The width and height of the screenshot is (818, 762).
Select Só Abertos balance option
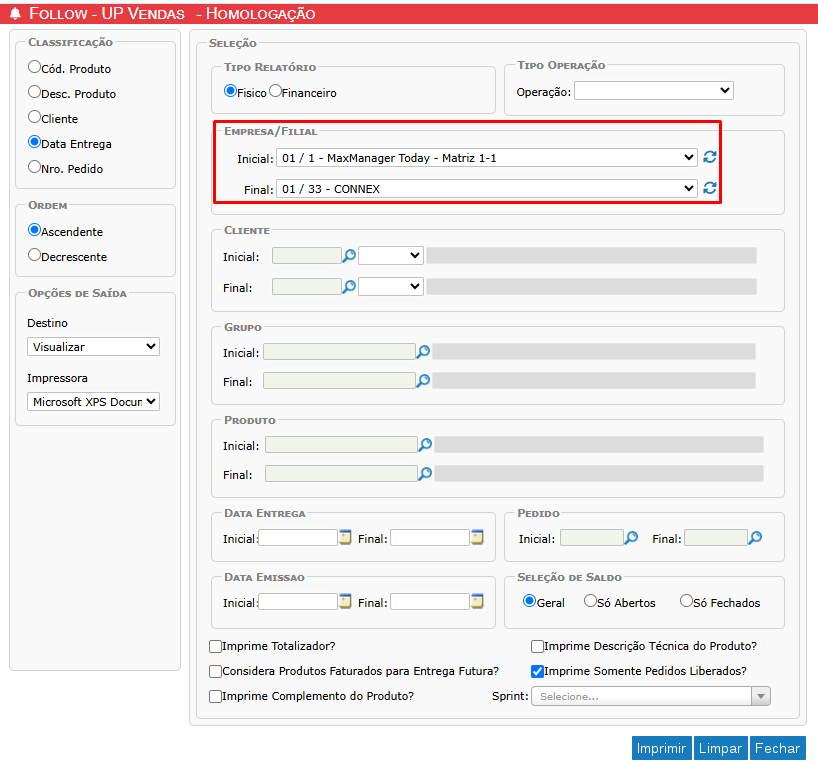coord(590,602)
